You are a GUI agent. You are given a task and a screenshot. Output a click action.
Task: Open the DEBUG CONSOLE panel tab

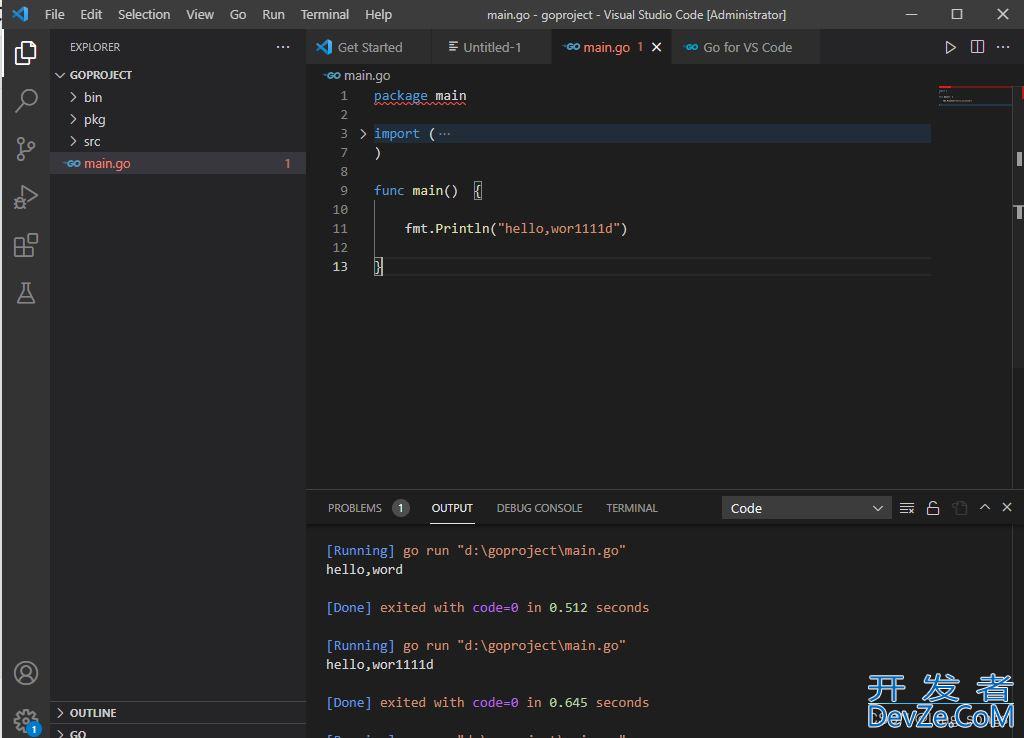tap(539, 508)
